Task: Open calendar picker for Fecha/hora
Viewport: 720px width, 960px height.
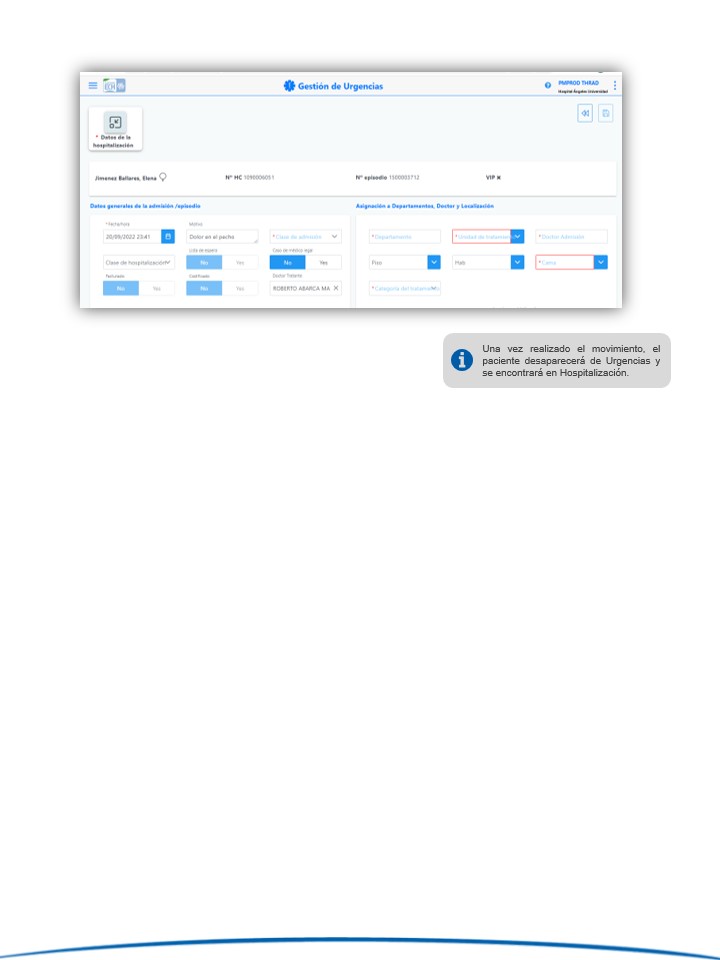Action: pyautogui.click(x=168, y=237)
